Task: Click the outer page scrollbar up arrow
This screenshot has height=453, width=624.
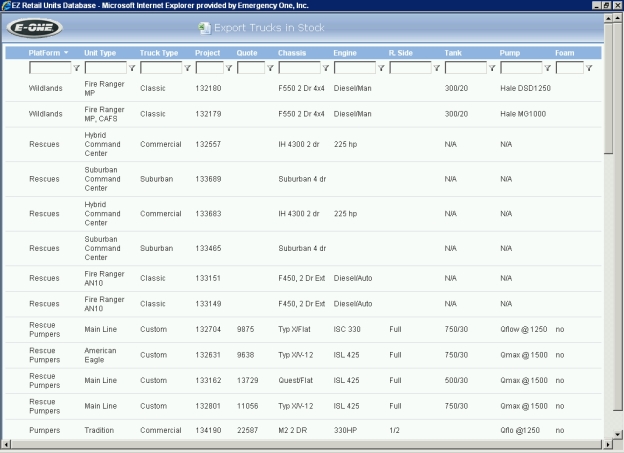Action: click(x=618, y=18)
